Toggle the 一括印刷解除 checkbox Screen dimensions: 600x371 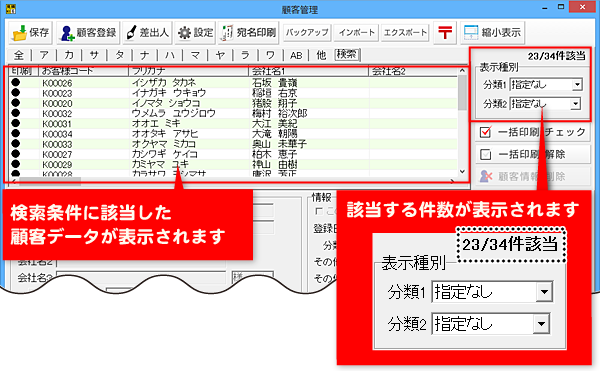pos(485,155)
